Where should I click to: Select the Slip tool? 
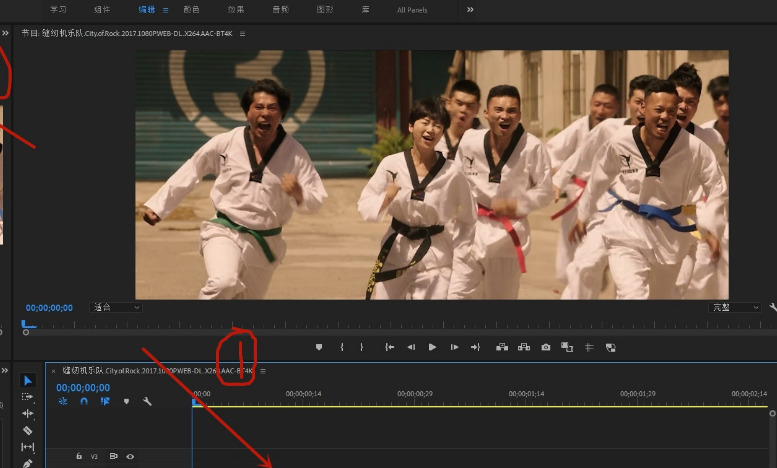28,447
